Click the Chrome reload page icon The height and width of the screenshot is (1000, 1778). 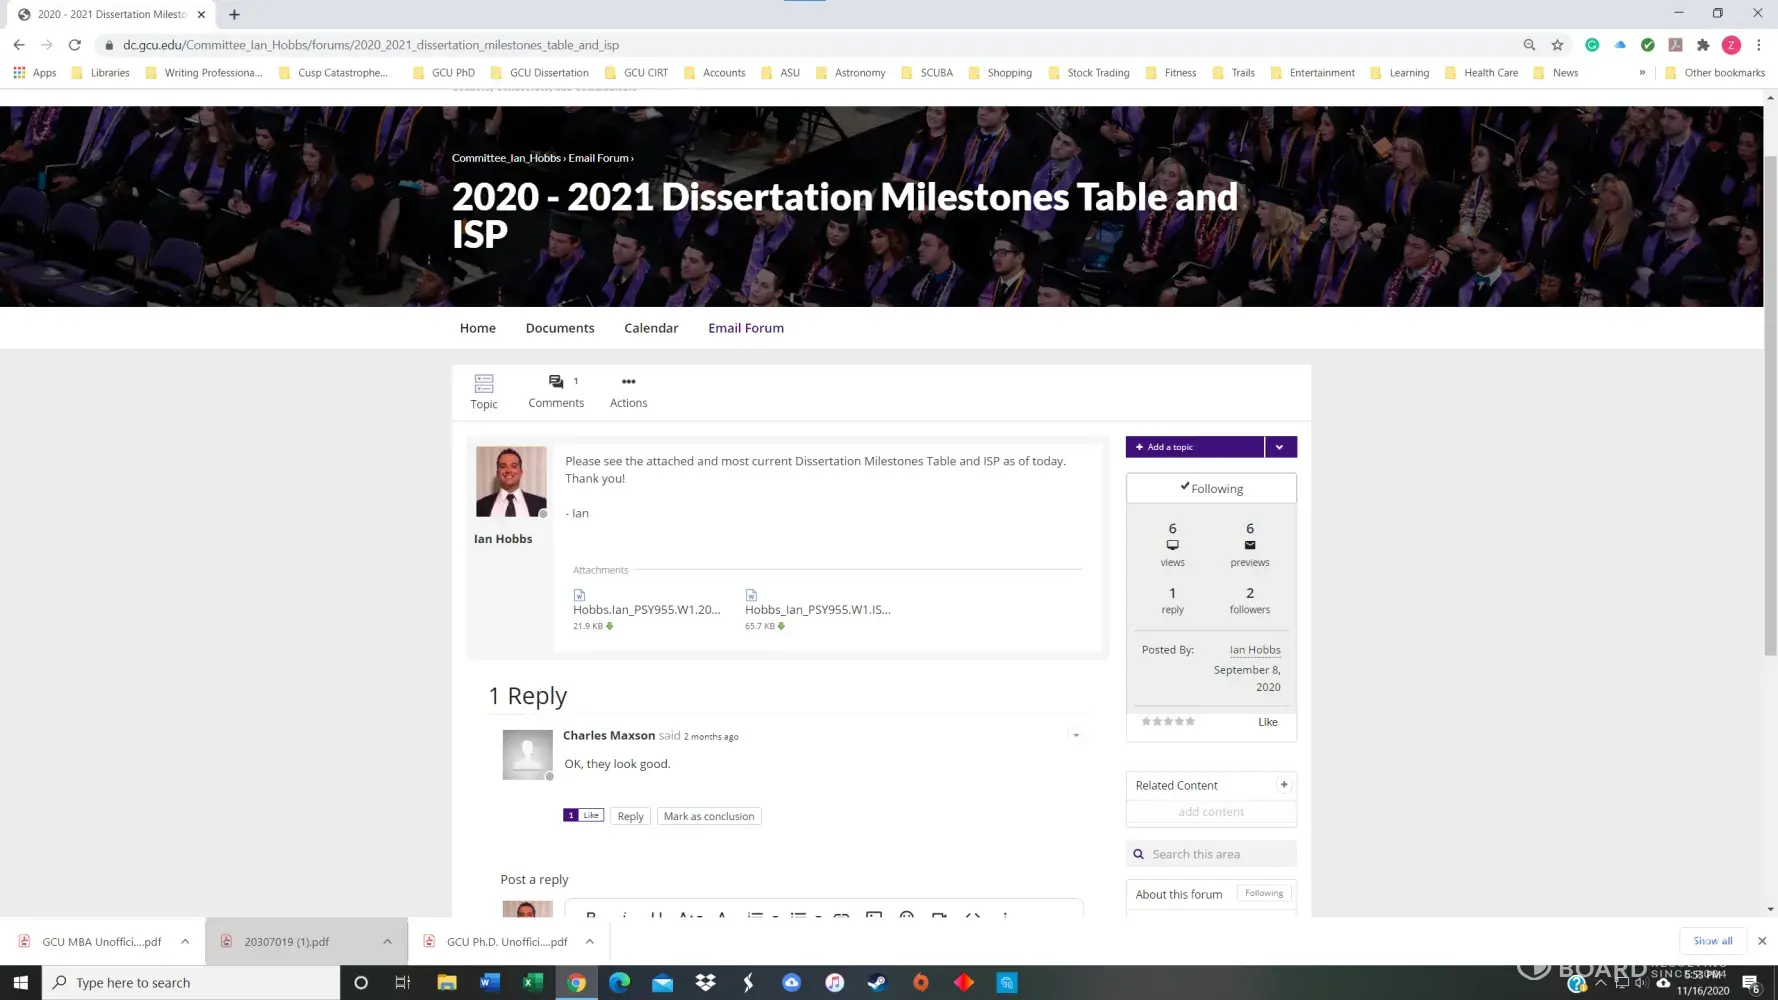(74, 45)
